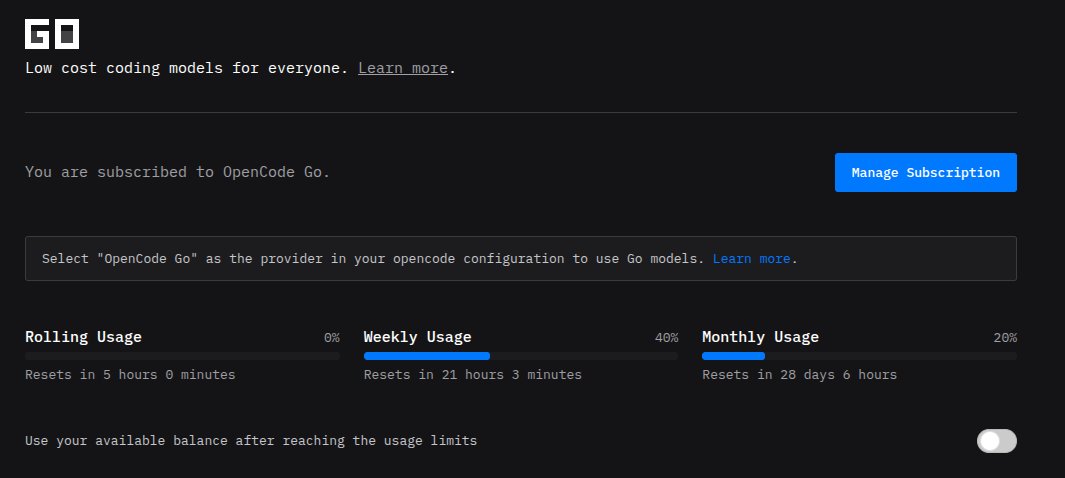
Task: Click 'Resets in 5 hours 0 minutes' text
Action: [130, 375]
